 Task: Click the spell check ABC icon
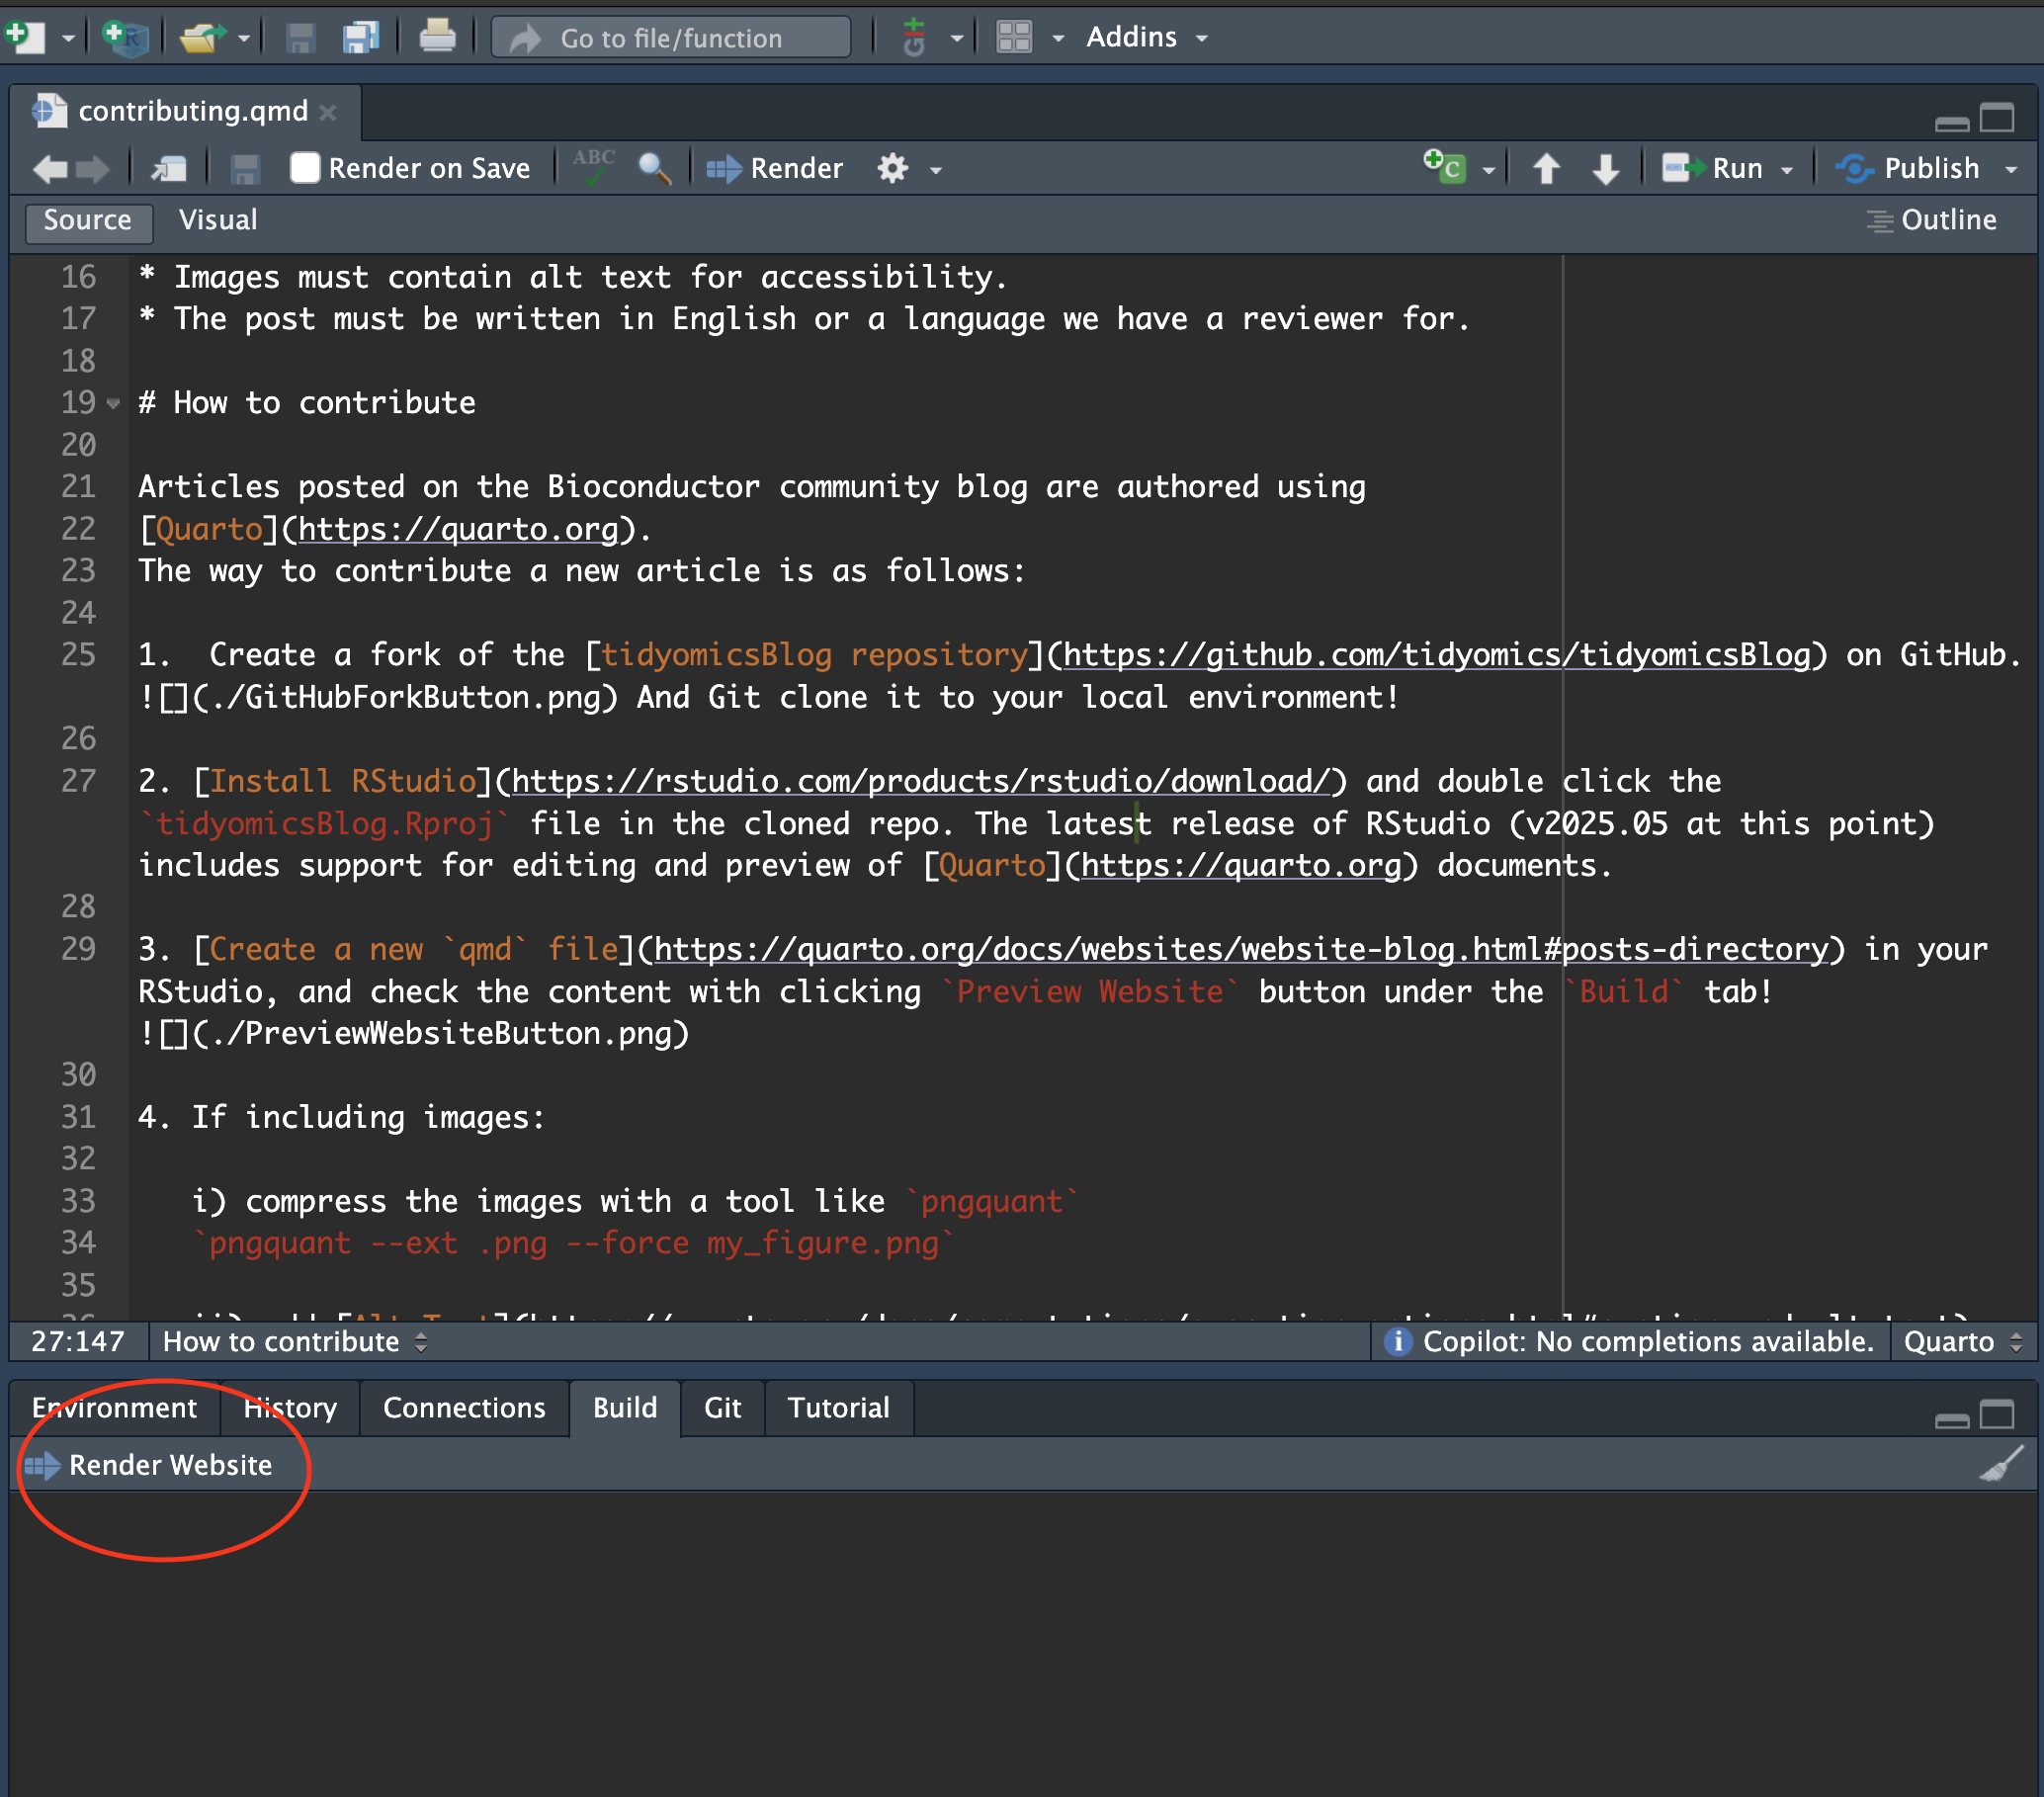point(594,166)
